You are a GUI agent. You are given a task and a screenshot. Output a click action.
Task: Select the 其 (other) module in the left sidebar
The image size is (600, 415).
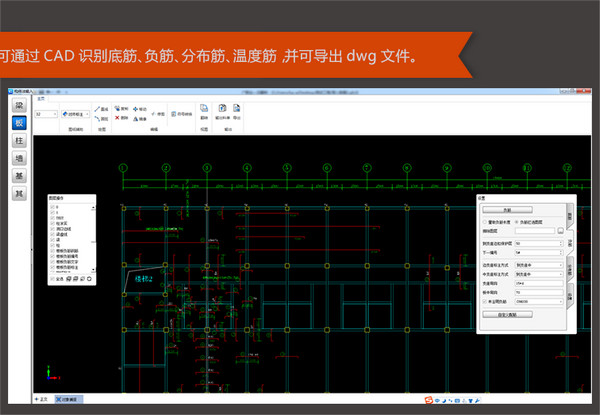pos(19,194)
